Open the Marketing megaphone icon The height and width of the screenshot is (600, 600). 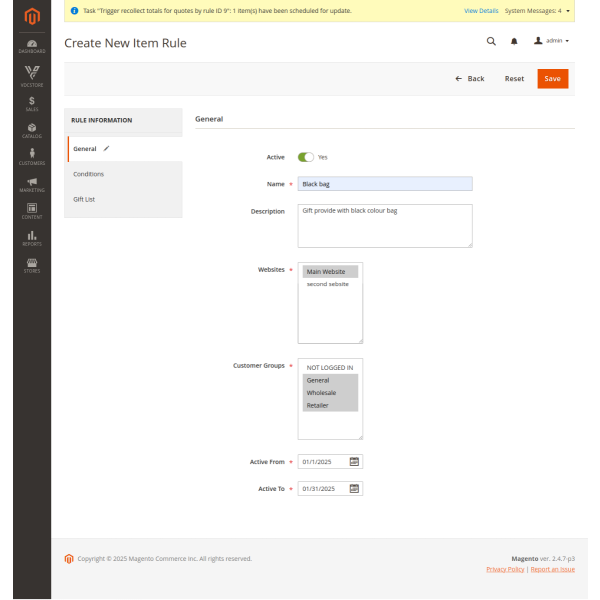coord(32,185)
